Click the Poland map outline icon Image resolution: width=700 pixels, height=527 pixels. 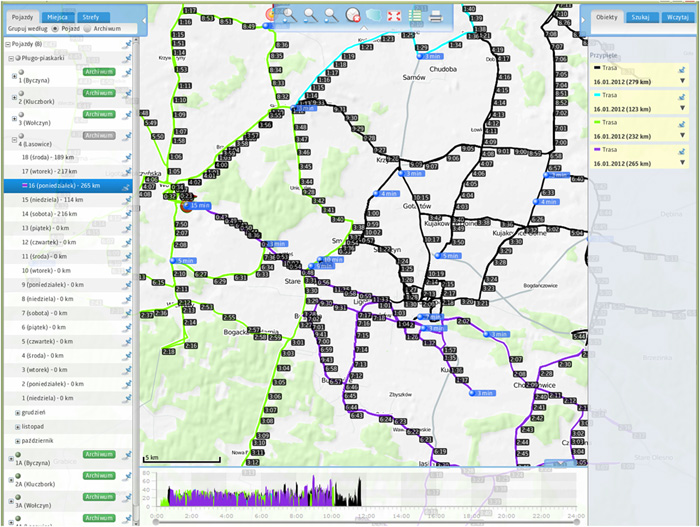[x=373, y=15]
